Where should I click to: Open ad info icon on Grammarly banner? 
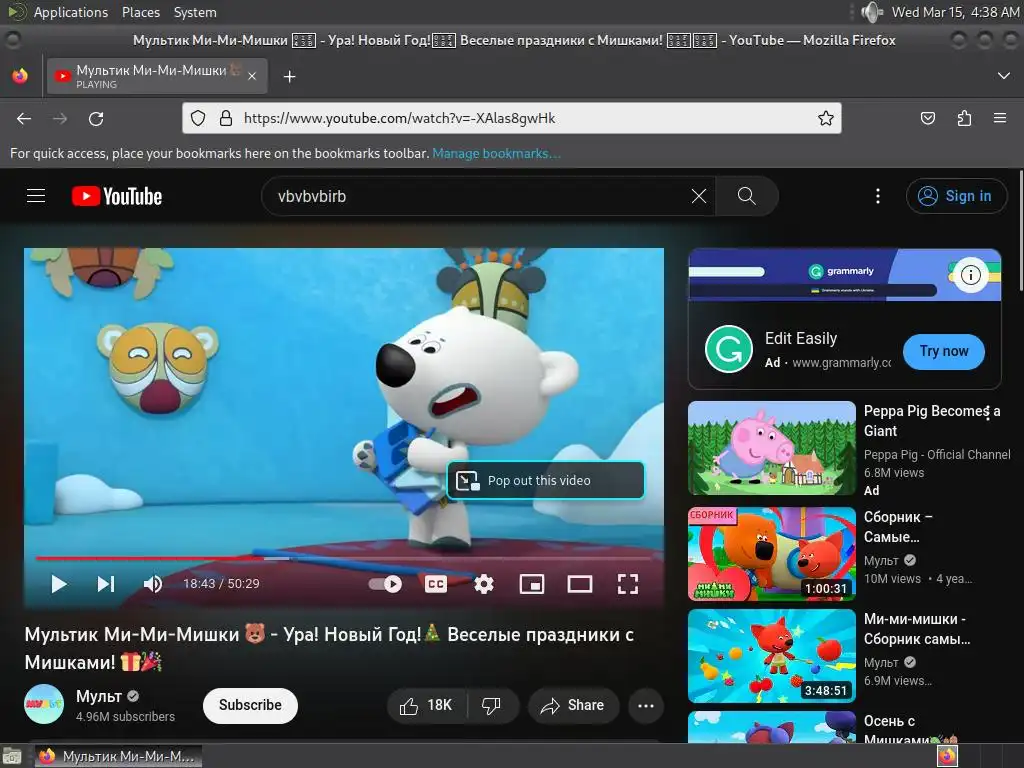970,275
